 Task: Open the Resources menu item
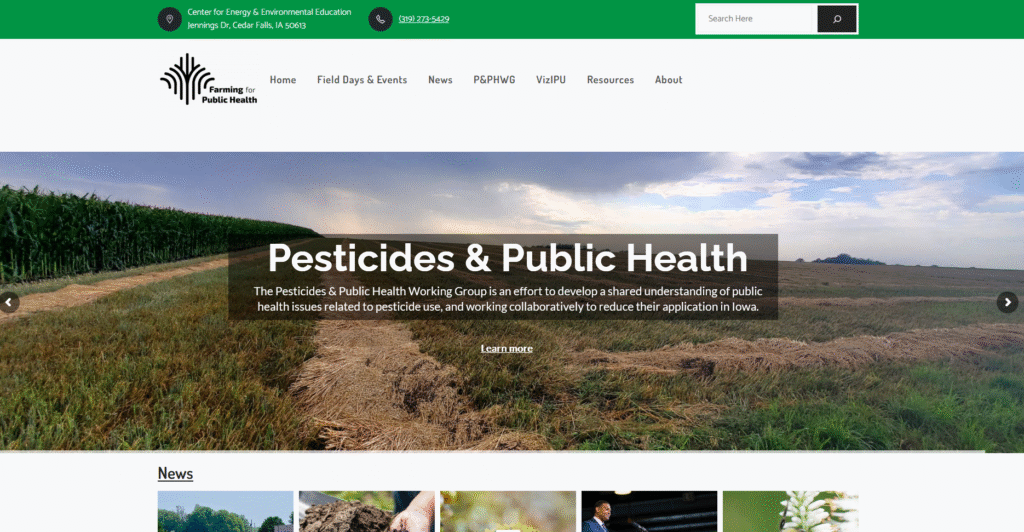click(610, 80)
